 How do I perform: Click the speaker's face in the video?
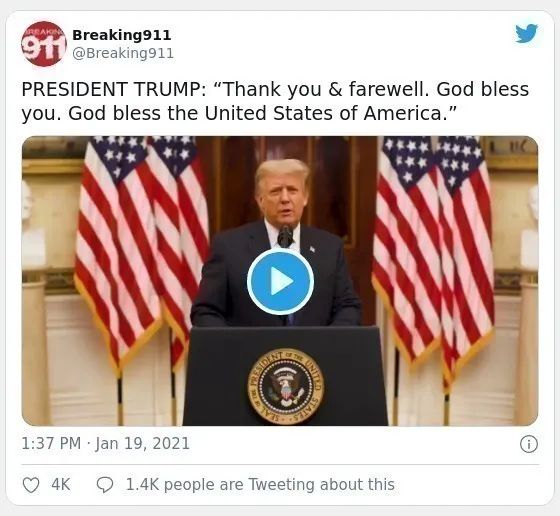coord(282,198)
